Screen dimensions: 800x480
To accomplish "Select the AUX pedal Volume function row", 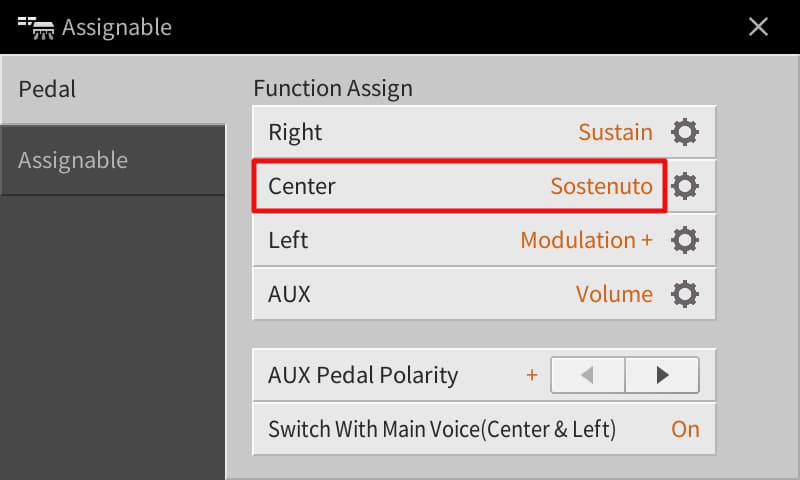I will (x=460, y=294).
